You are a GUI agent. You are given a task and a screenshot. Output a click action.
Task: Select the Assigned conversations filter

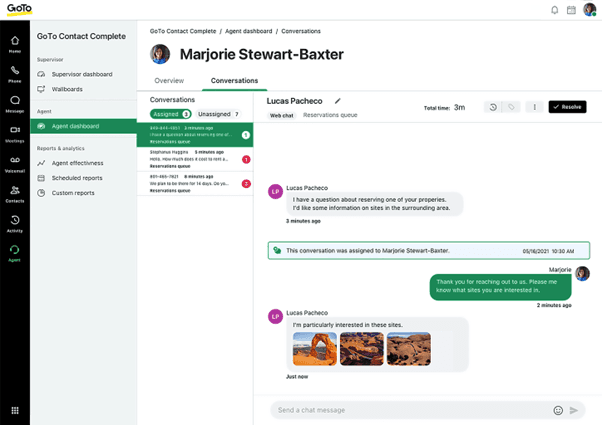[x=171, y=114]
